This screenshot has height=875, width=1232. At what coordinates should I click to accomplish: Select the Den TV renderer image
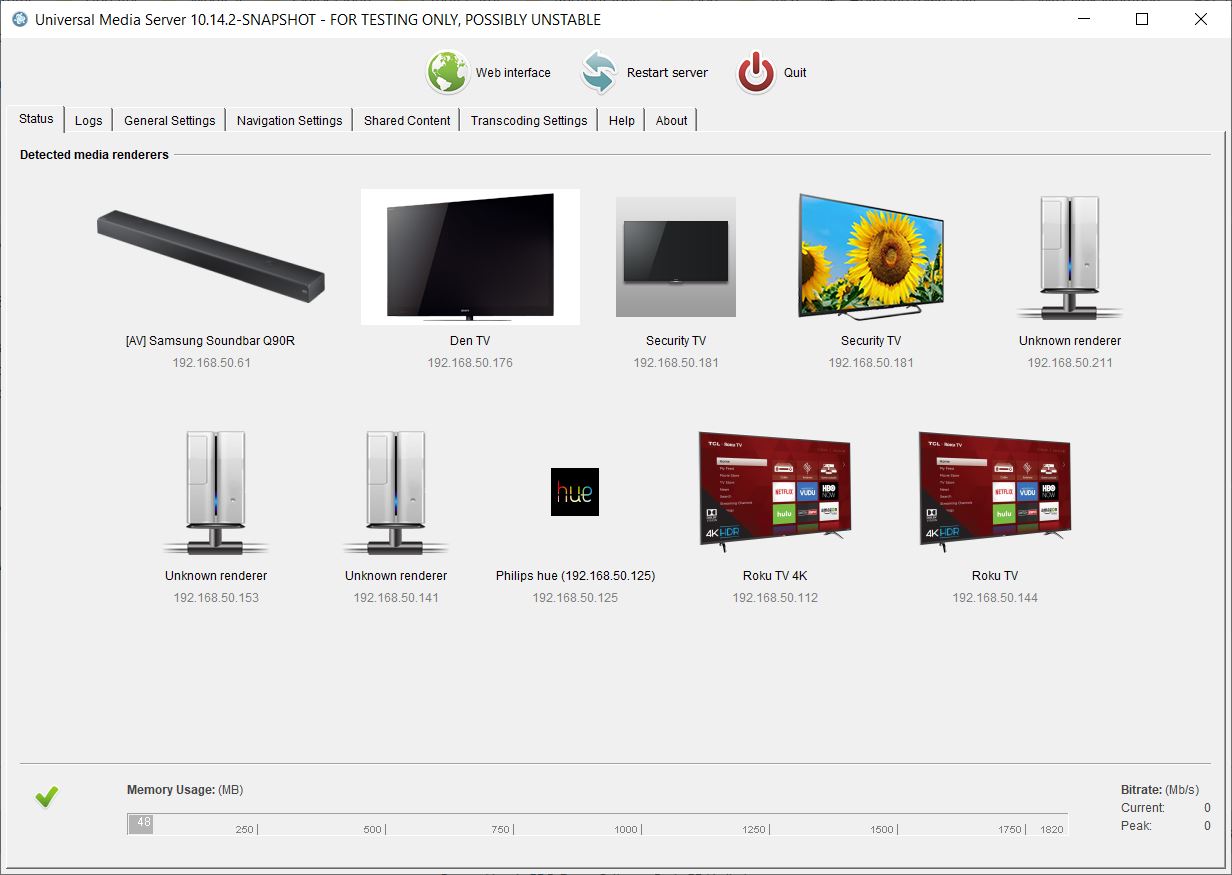point(470,257)
